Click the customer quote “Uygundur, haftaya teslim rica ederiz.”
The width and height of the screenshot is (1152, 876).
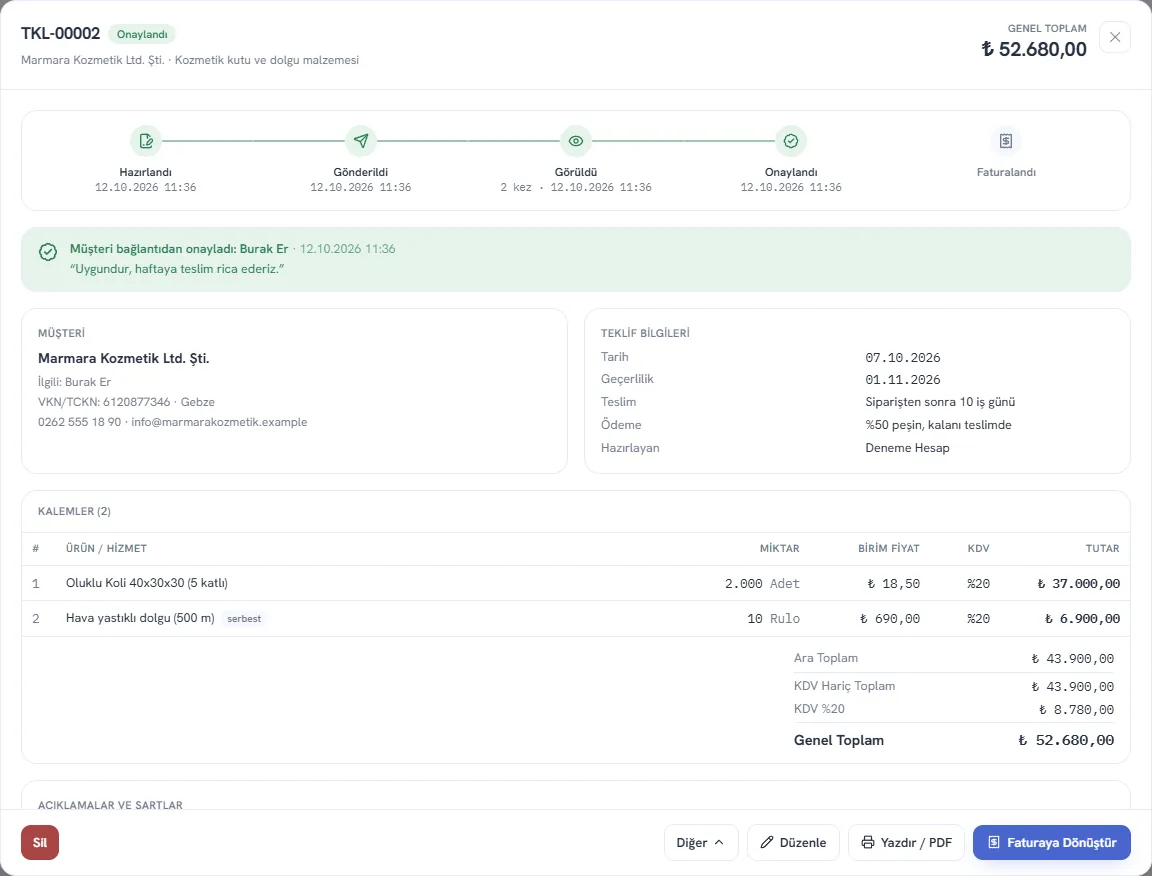[x=177, y=269]
